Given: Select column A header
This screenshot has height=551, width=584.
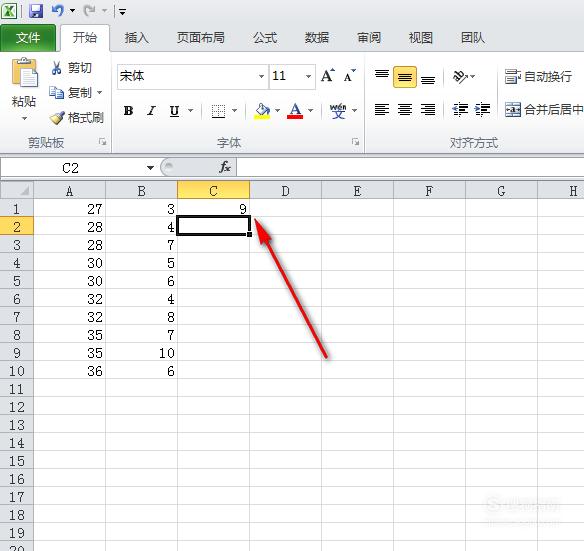Looking at the screenshot, I should 69,191.
